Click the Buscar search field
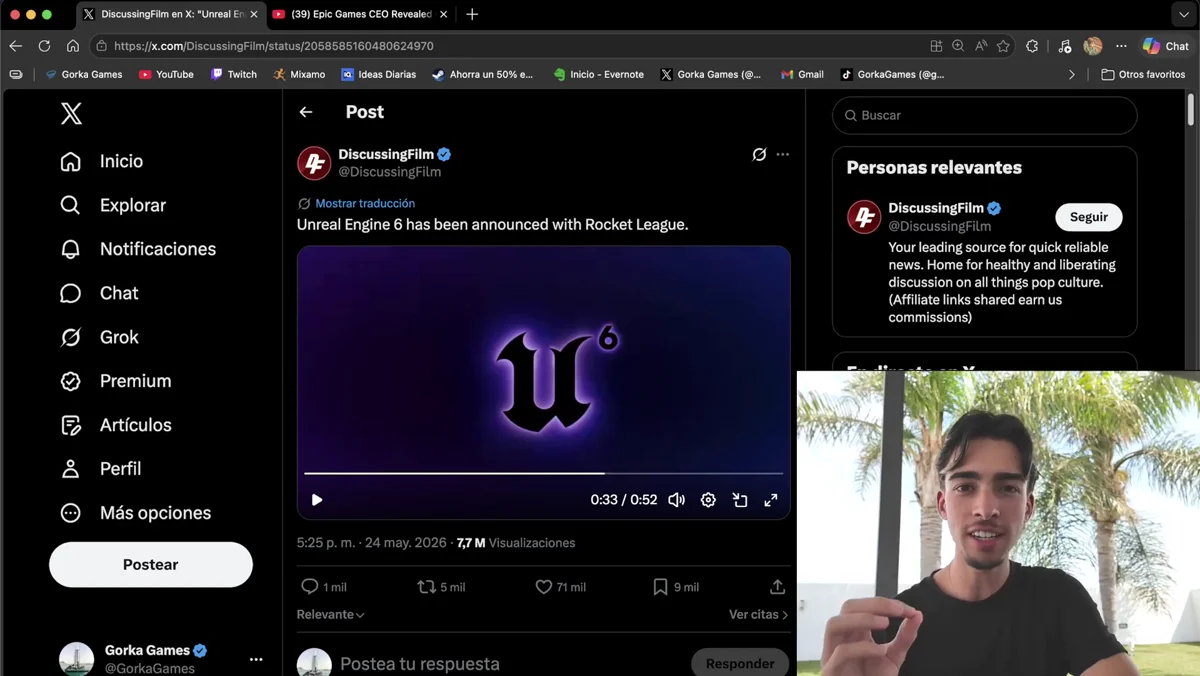Viewport: 1200px width, 676px height. pyautogui.click(x=985, y=115)
